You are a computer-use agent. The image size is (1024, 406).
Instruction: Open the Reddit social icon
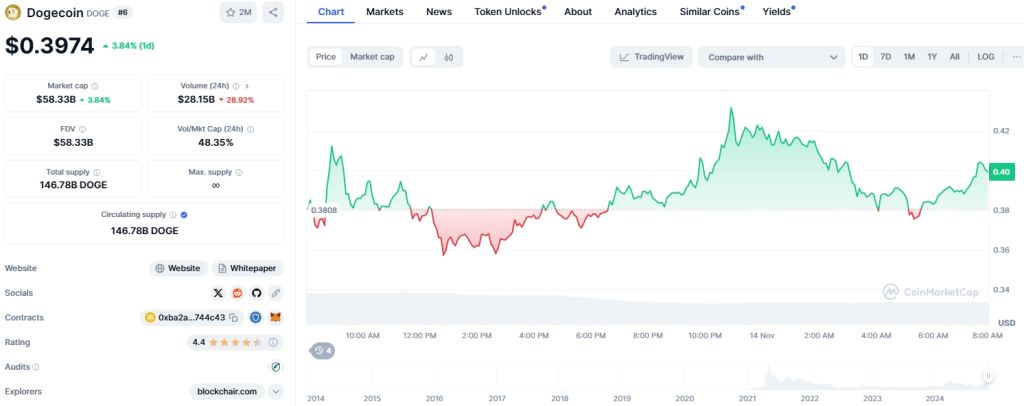pos(238,293)
